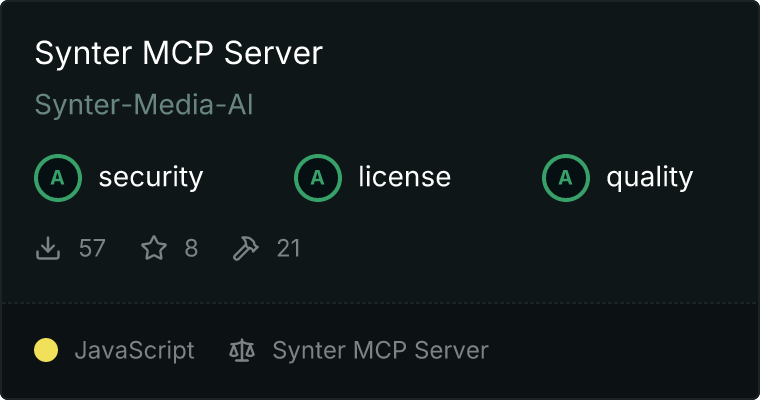The image size is (760, 400).
Task: Click the hammer tools icon
Action: pyautogui.click(x=246, y=248)
